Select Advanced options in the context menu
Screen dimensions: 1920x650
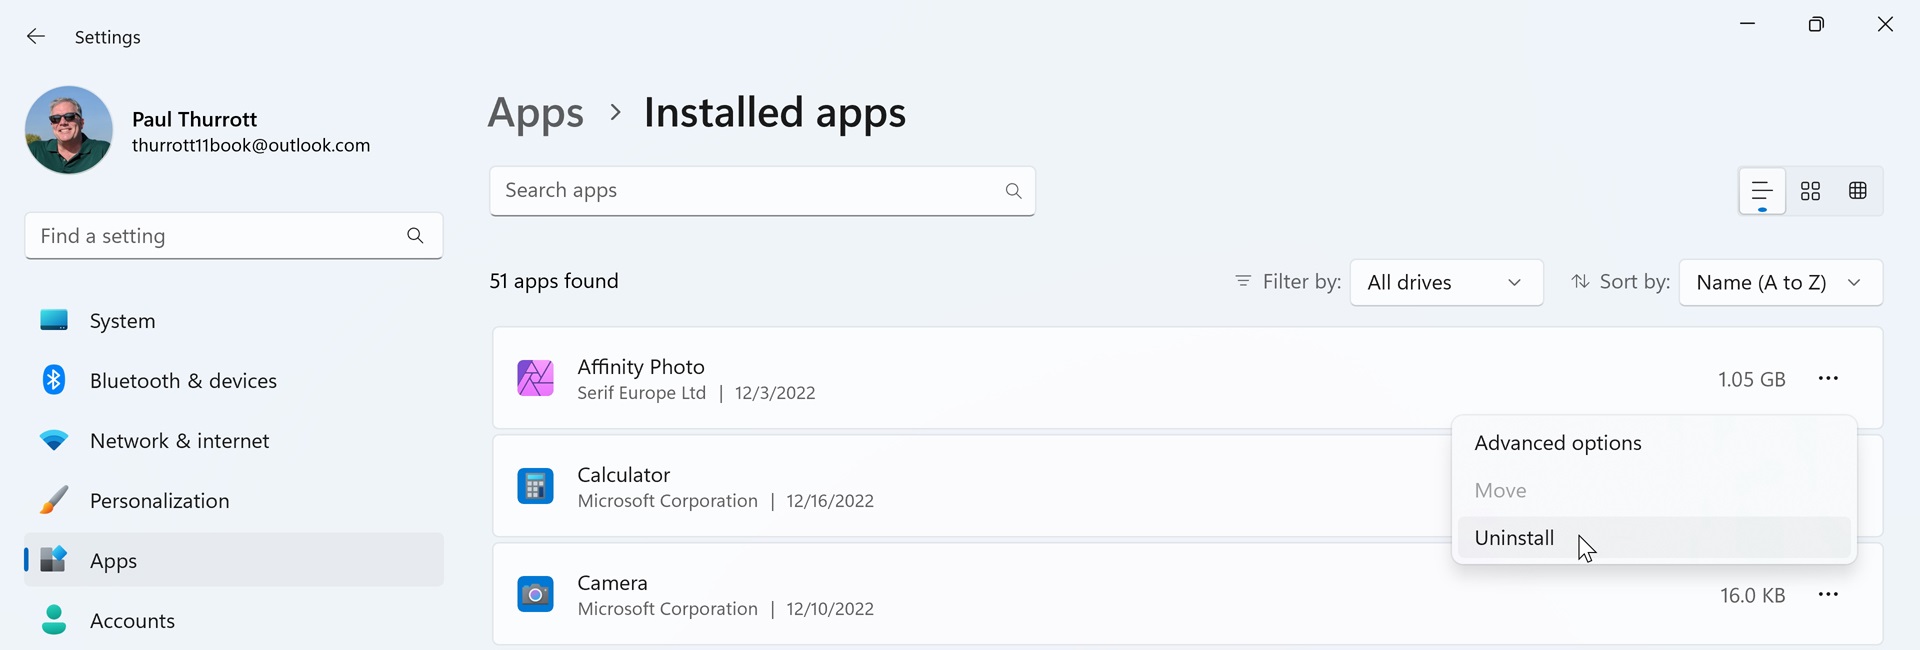point(1557,443)
